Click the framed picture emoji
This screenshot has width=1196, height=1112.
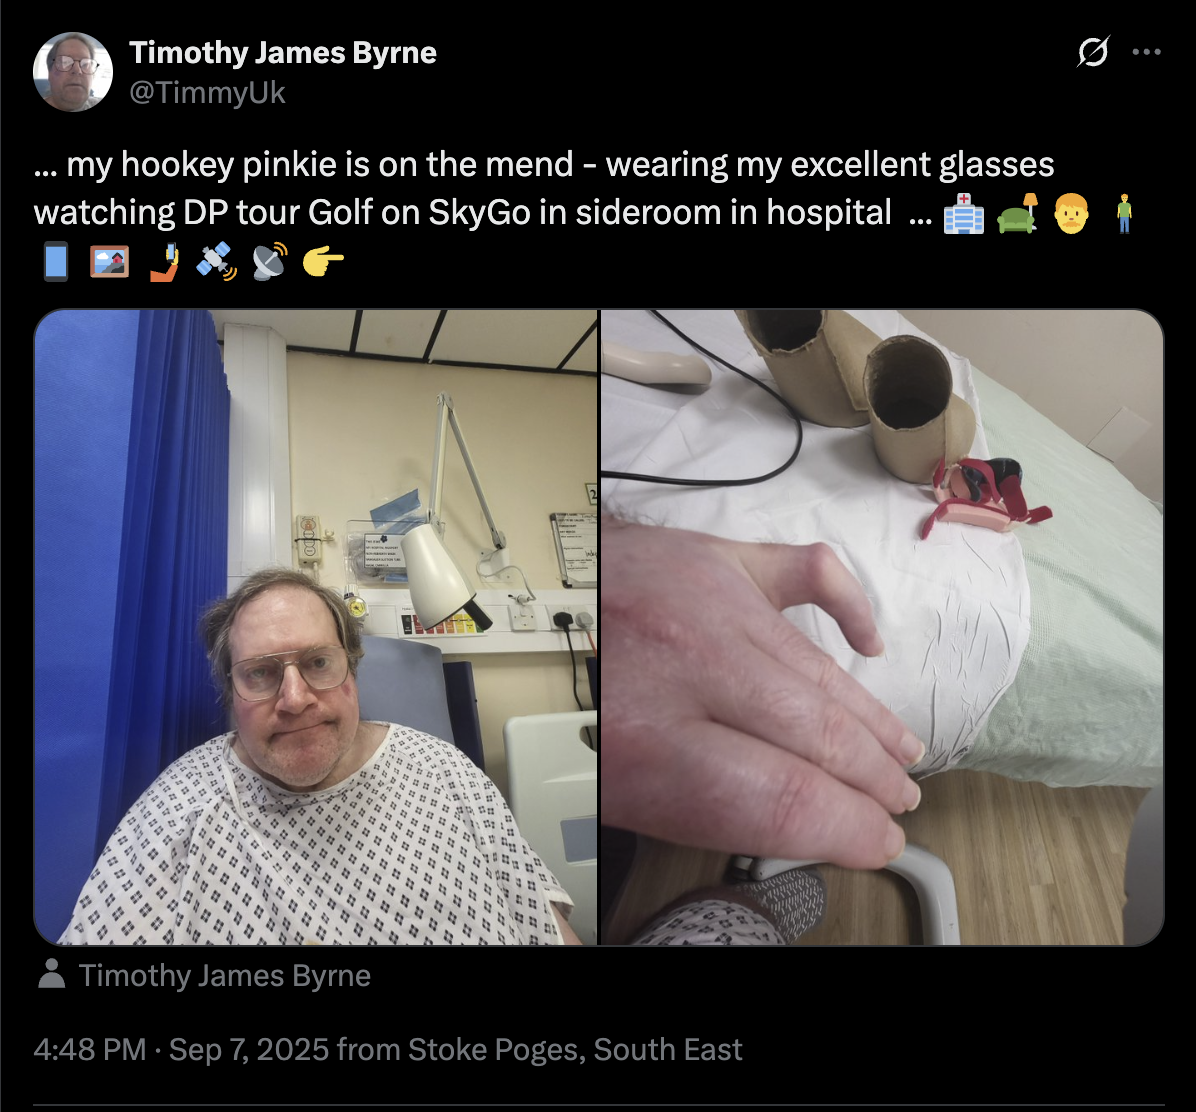tap(110, 262)
